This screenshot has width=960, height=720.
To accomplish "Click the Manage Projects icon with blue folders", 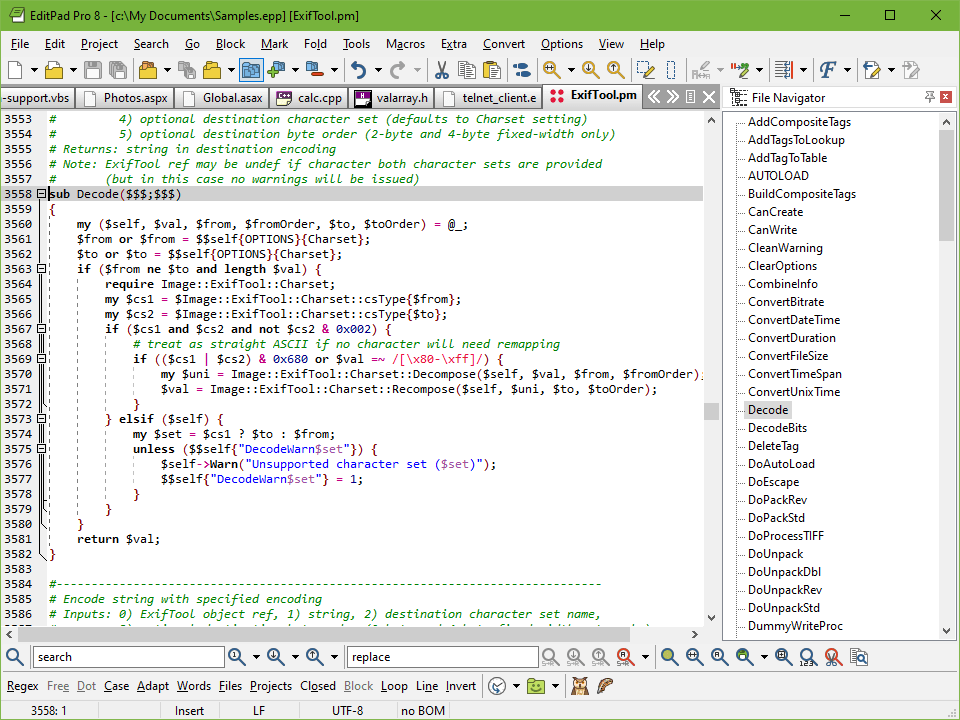I will [x=251, y=70].
